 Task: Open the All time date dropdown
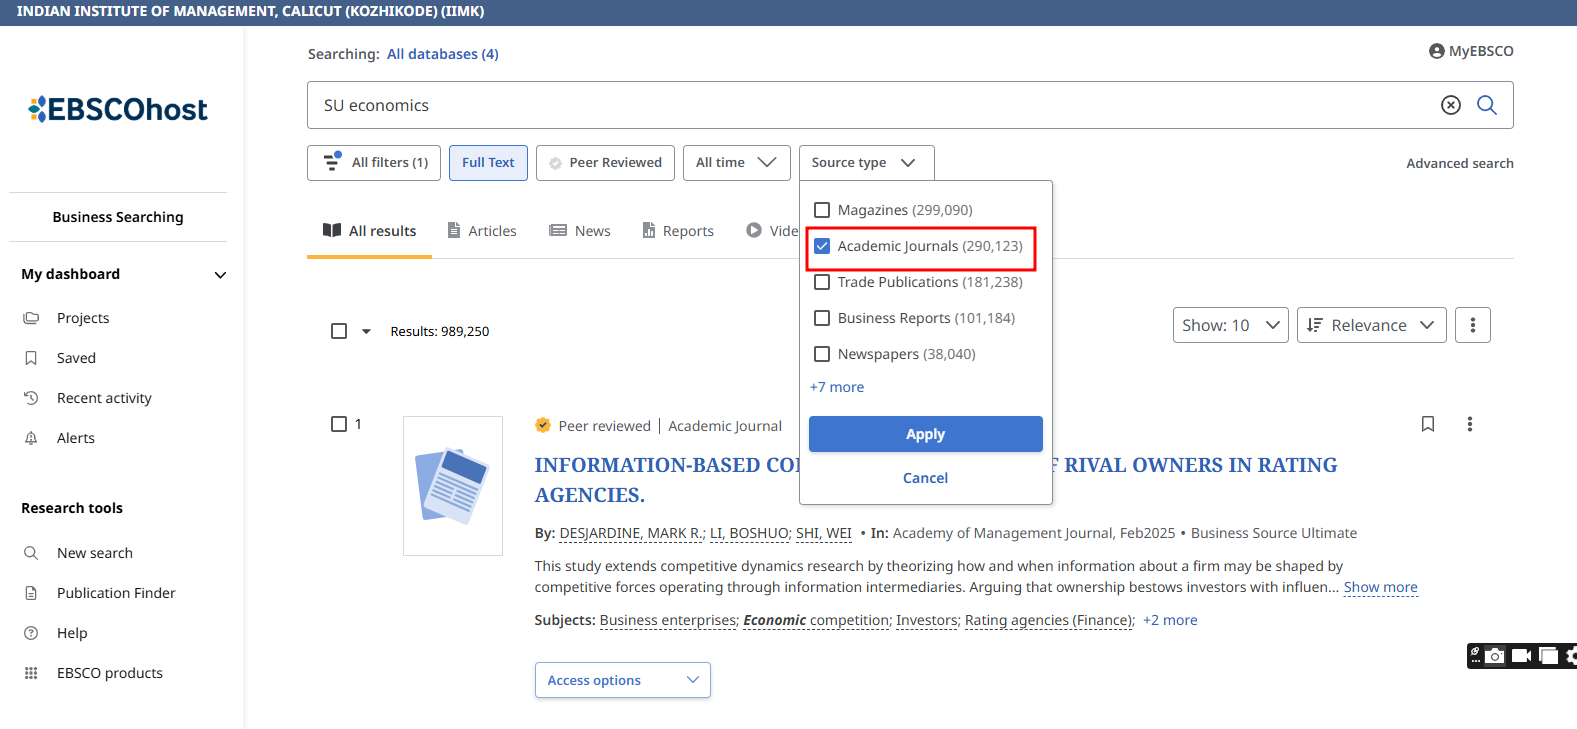[736, 163]
